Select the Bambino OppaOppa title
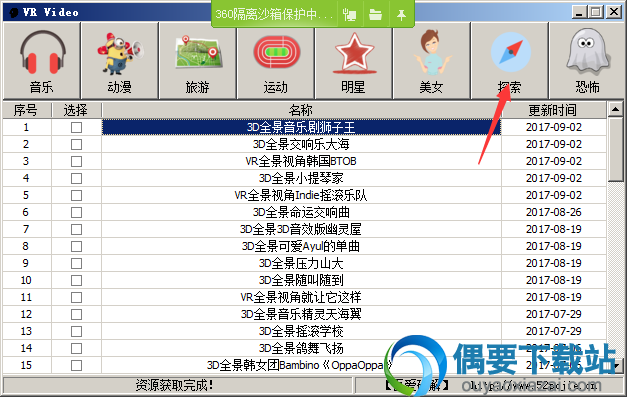 point(300,365)
